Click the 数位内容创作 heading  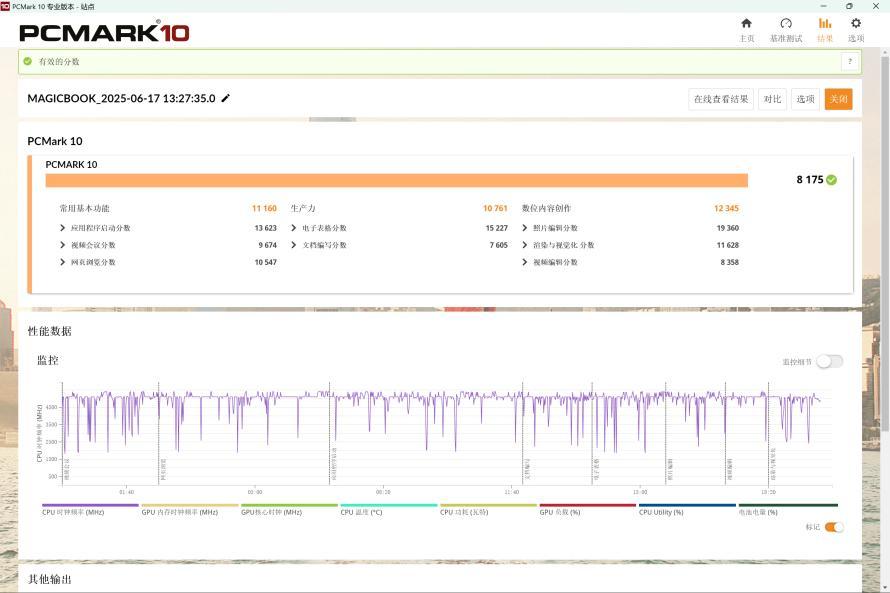[x=546, y=208]
